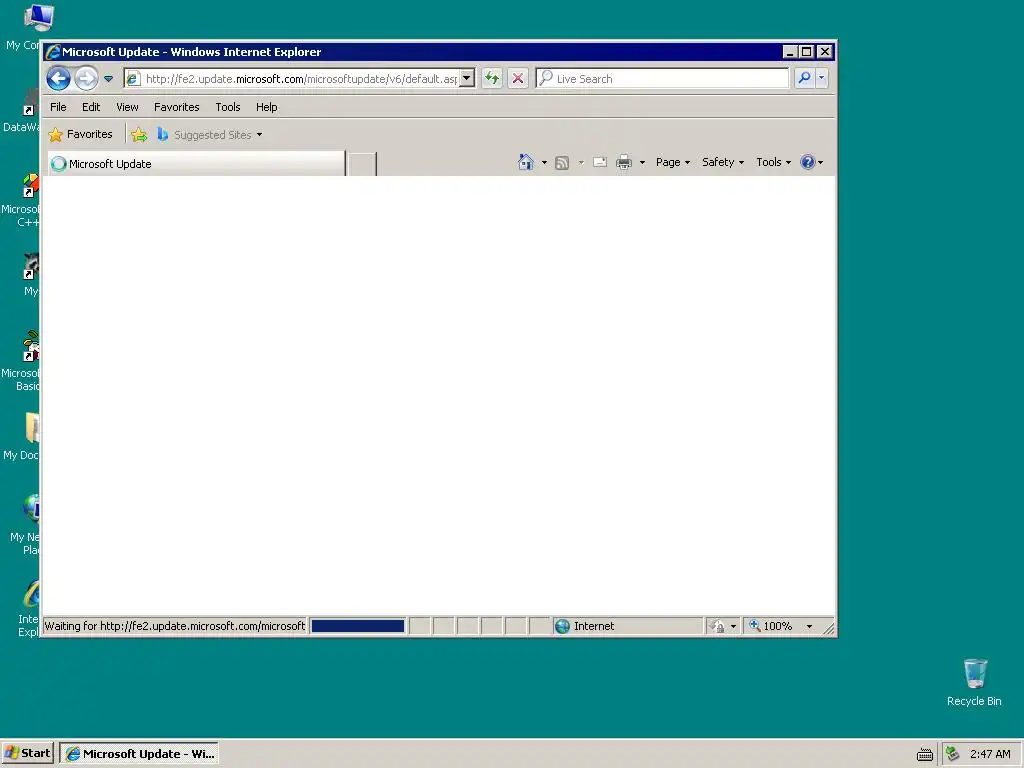Stop loading with the red X button
Image resolution: width=1024 pixels, height=768 pixels.
click(518, 78)
